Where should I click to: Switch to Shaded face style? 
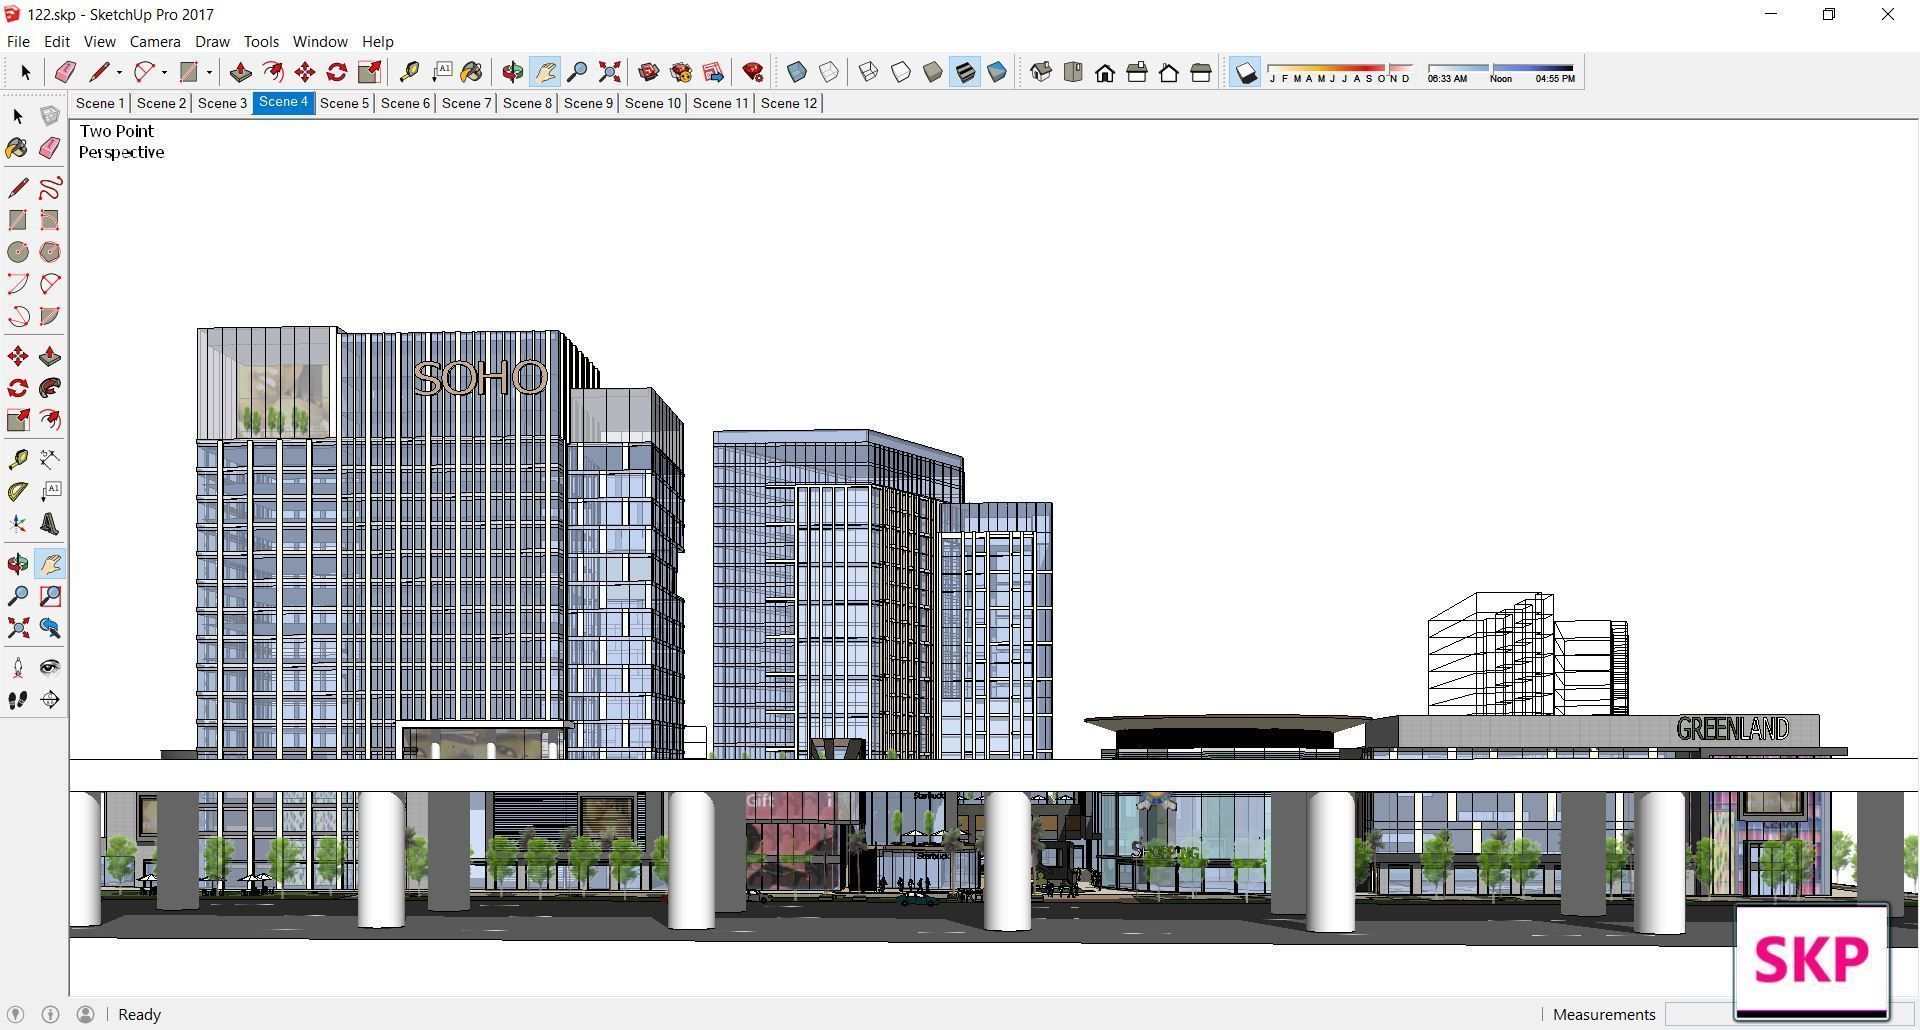[x=933, y=73]
